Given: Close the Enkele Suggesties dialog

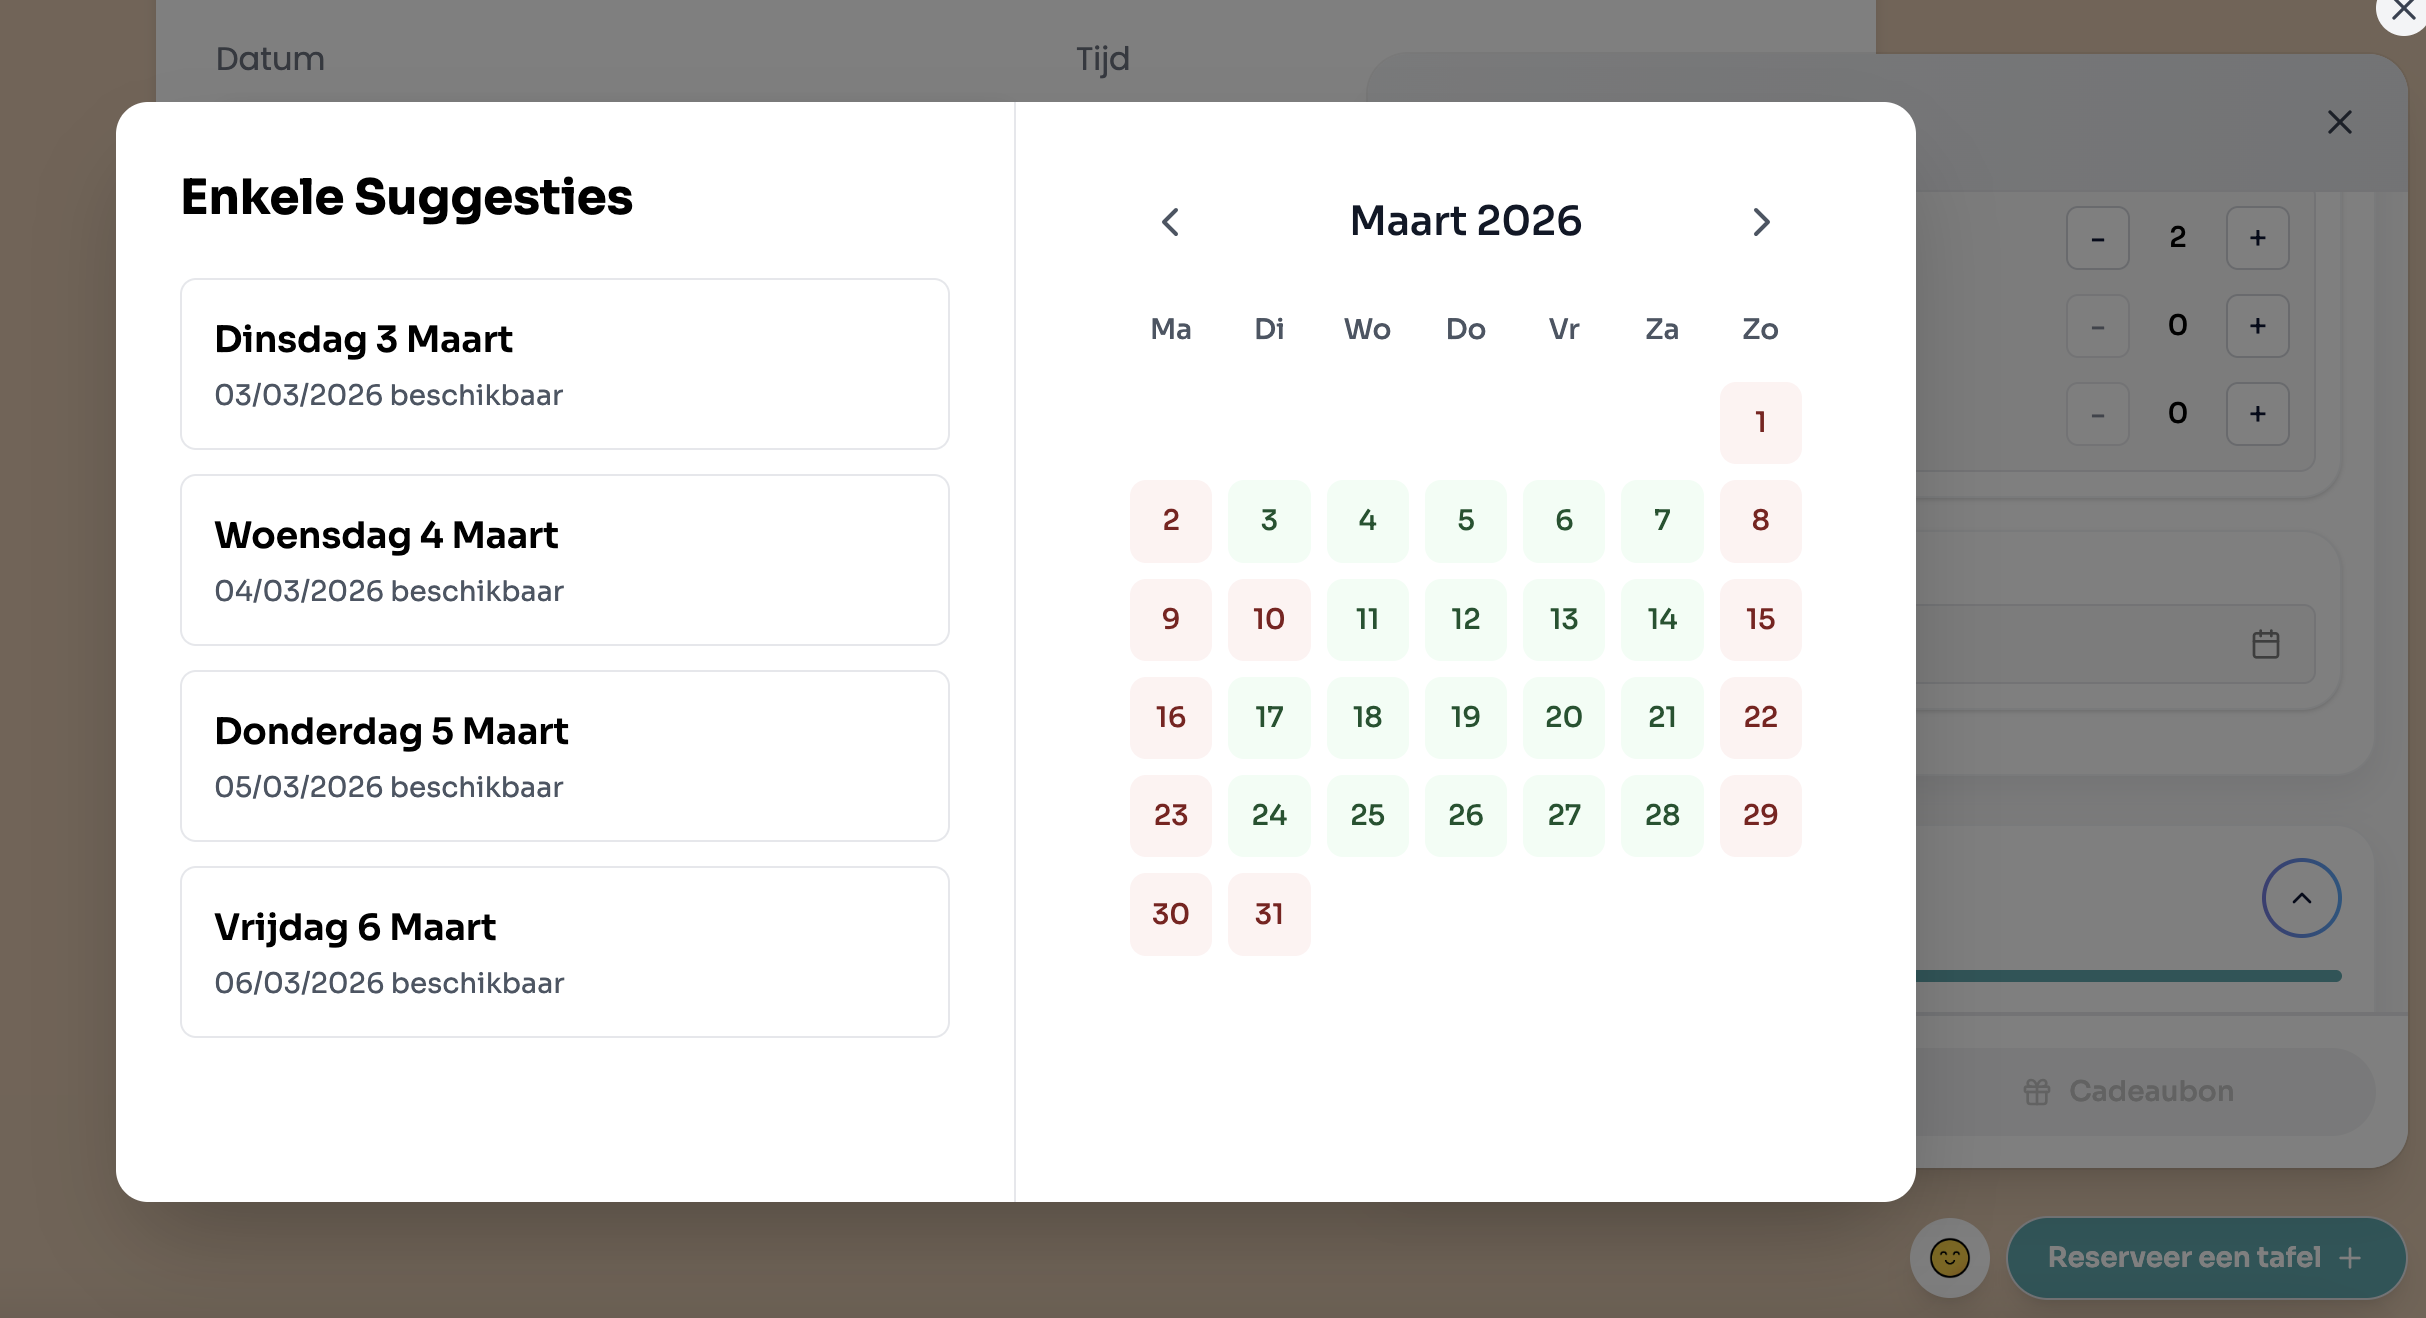Looking at the screenshot, I should click(x=2340, y=122).
